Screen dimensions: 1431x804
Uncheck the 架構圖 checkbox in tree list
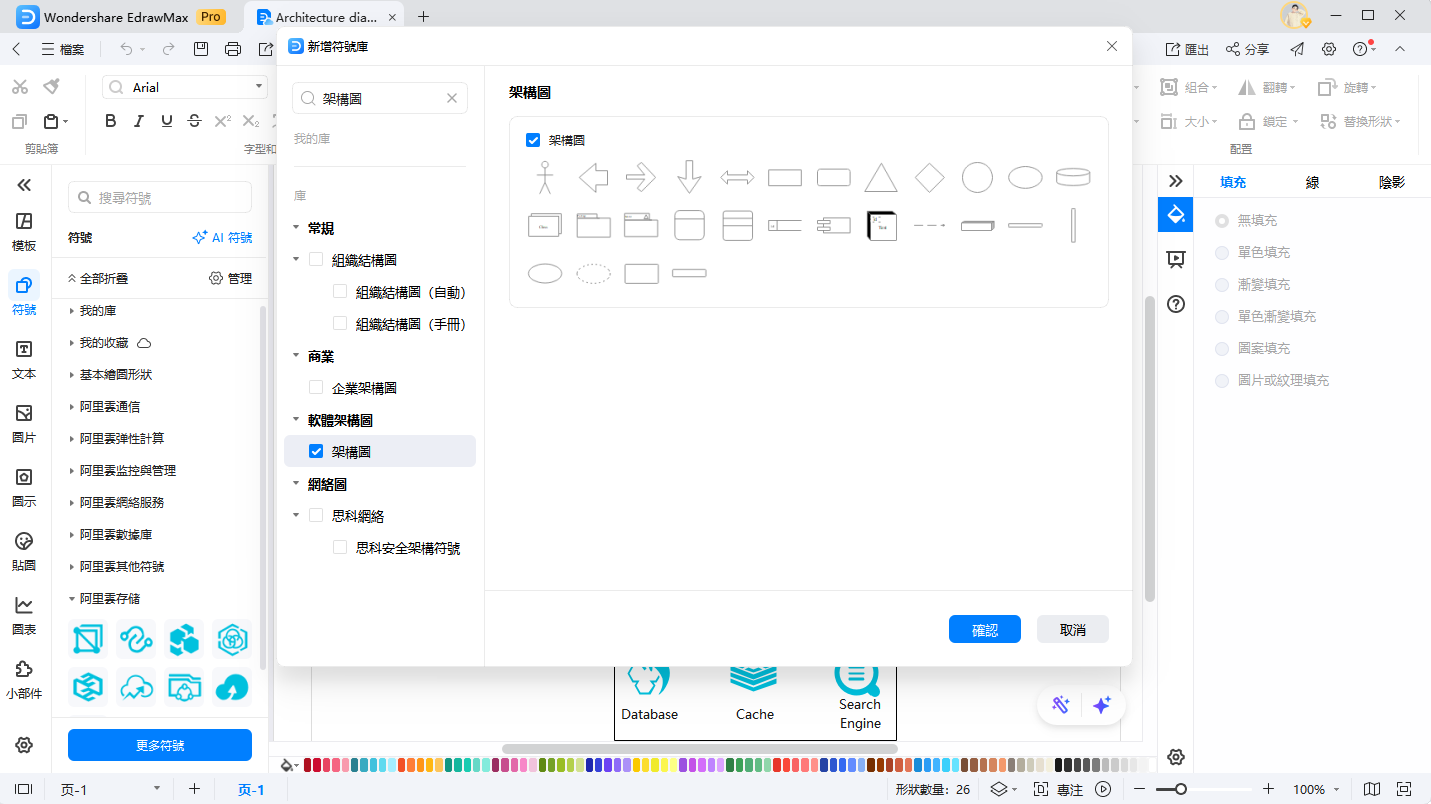tap(316, 452)
